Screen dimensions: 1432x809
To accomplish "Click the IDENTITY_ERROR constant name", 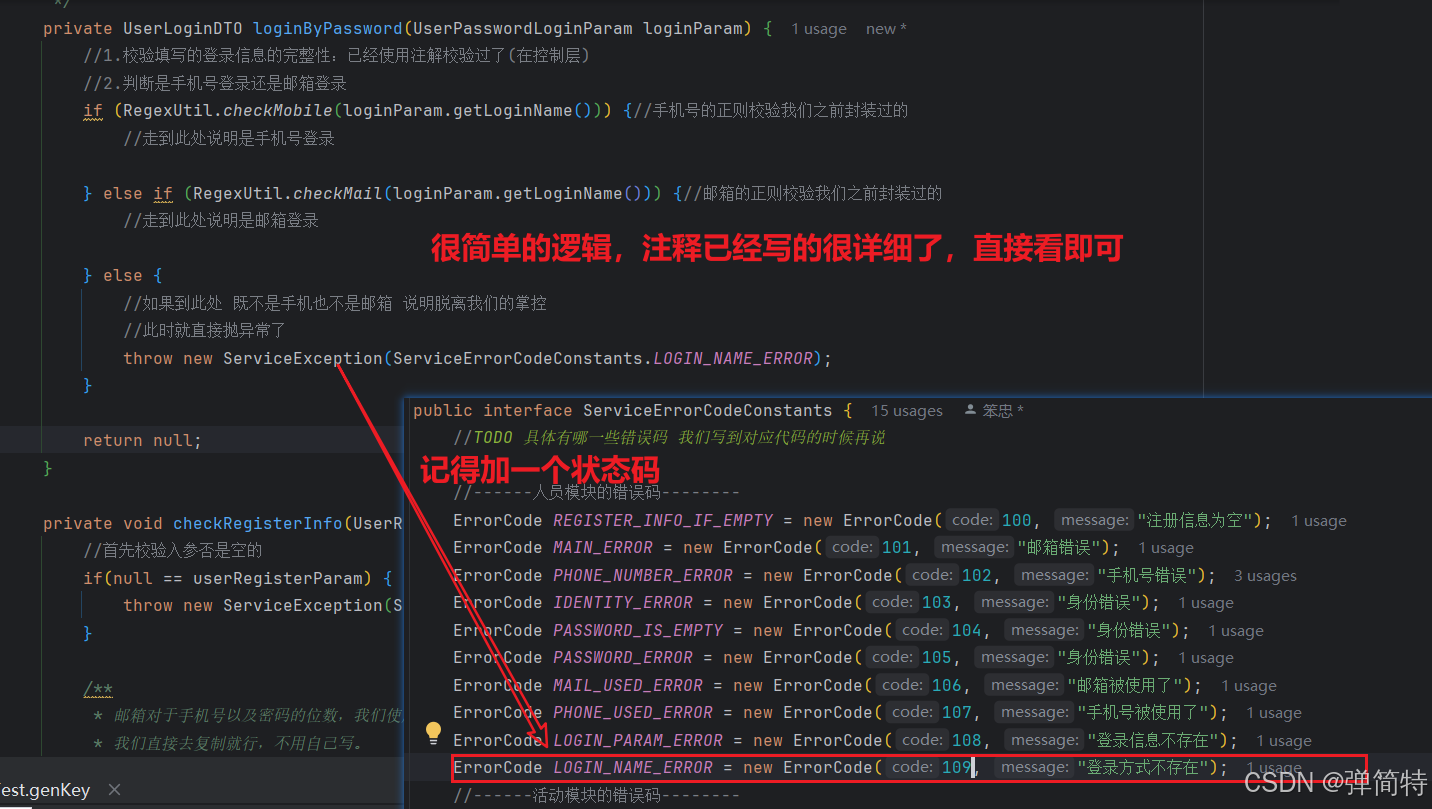I will click(623, 602).
